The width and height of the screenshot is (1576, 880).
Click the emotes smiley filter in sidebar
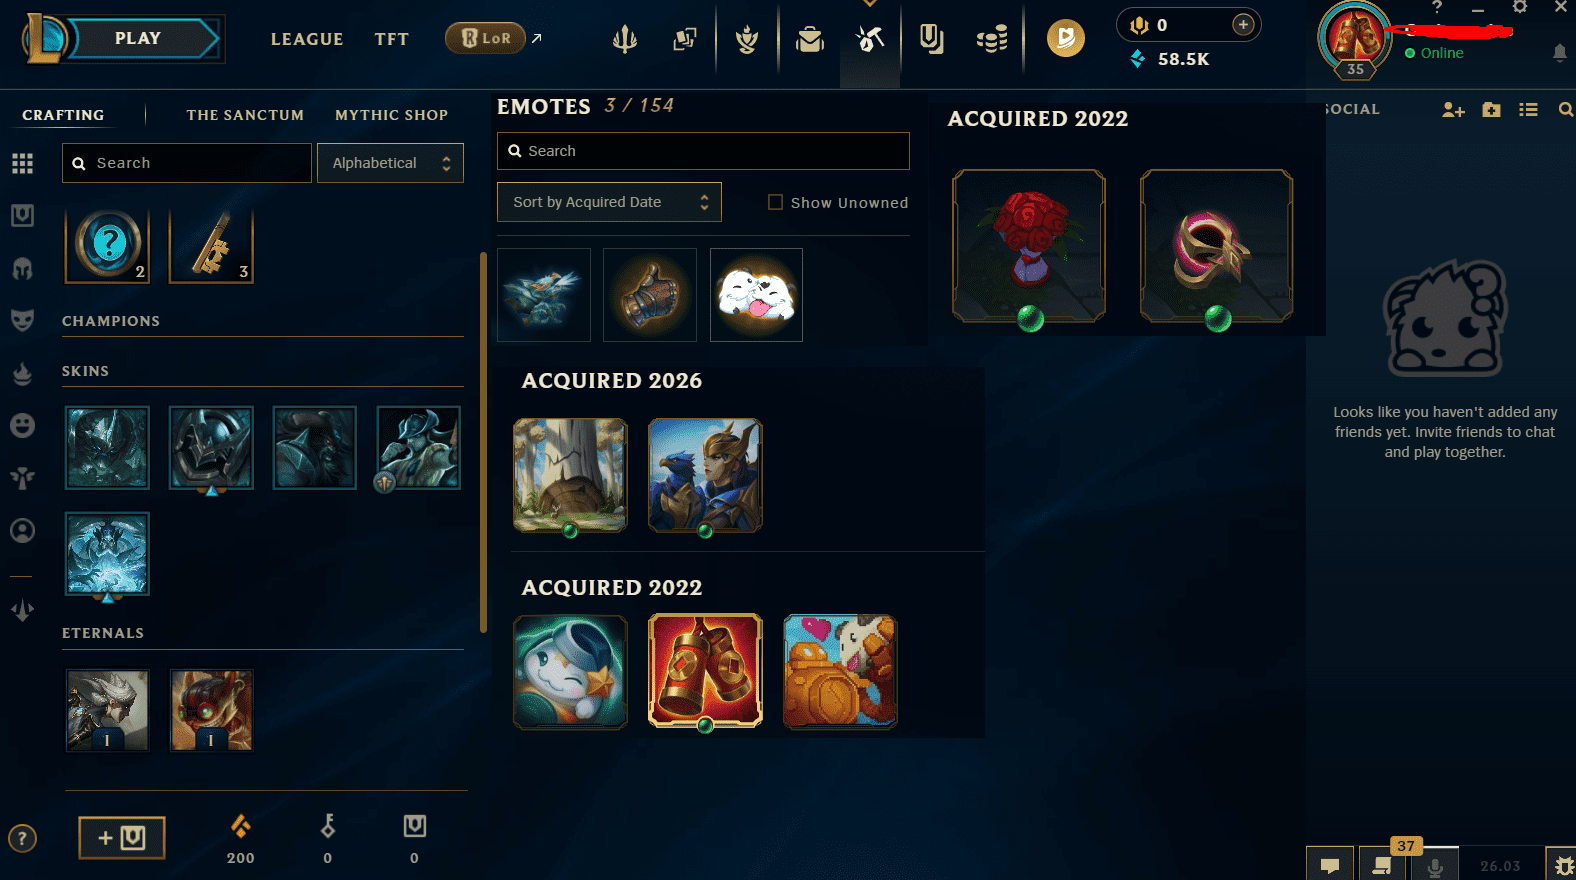[22, 425]
